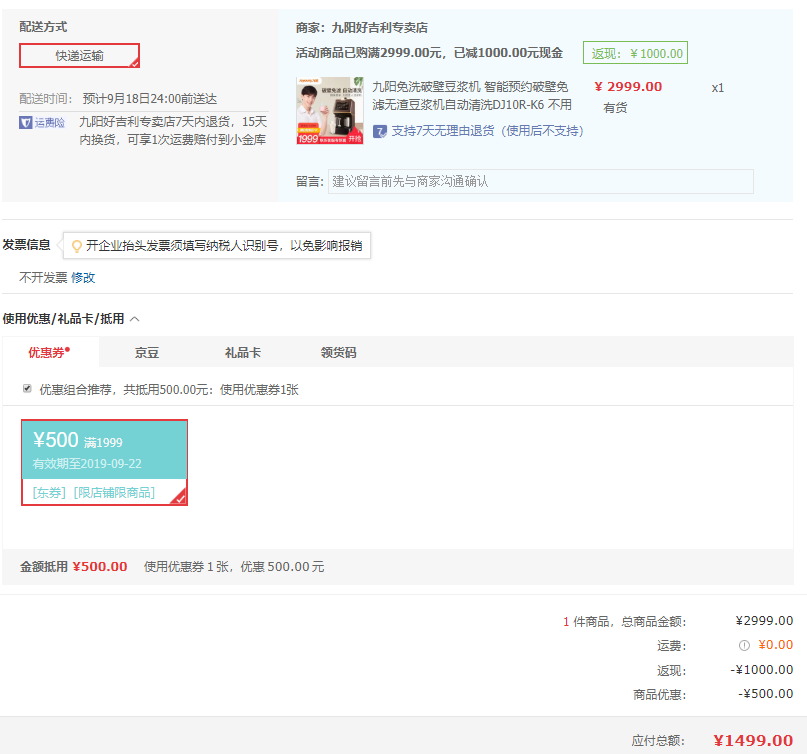Collapse the 使用优惠/礼品卡/抵用 section chevron

point(135,319)
